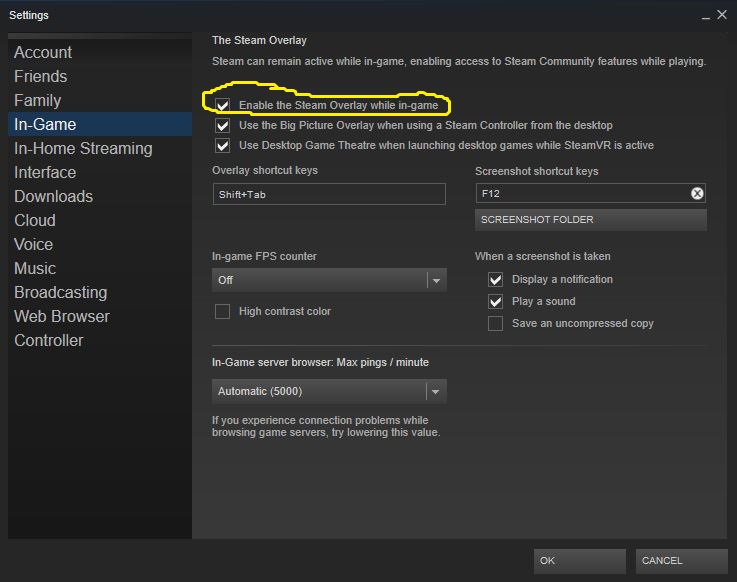
Task: Switch to the Friends settings tab
Action: (x=41, y=76)
